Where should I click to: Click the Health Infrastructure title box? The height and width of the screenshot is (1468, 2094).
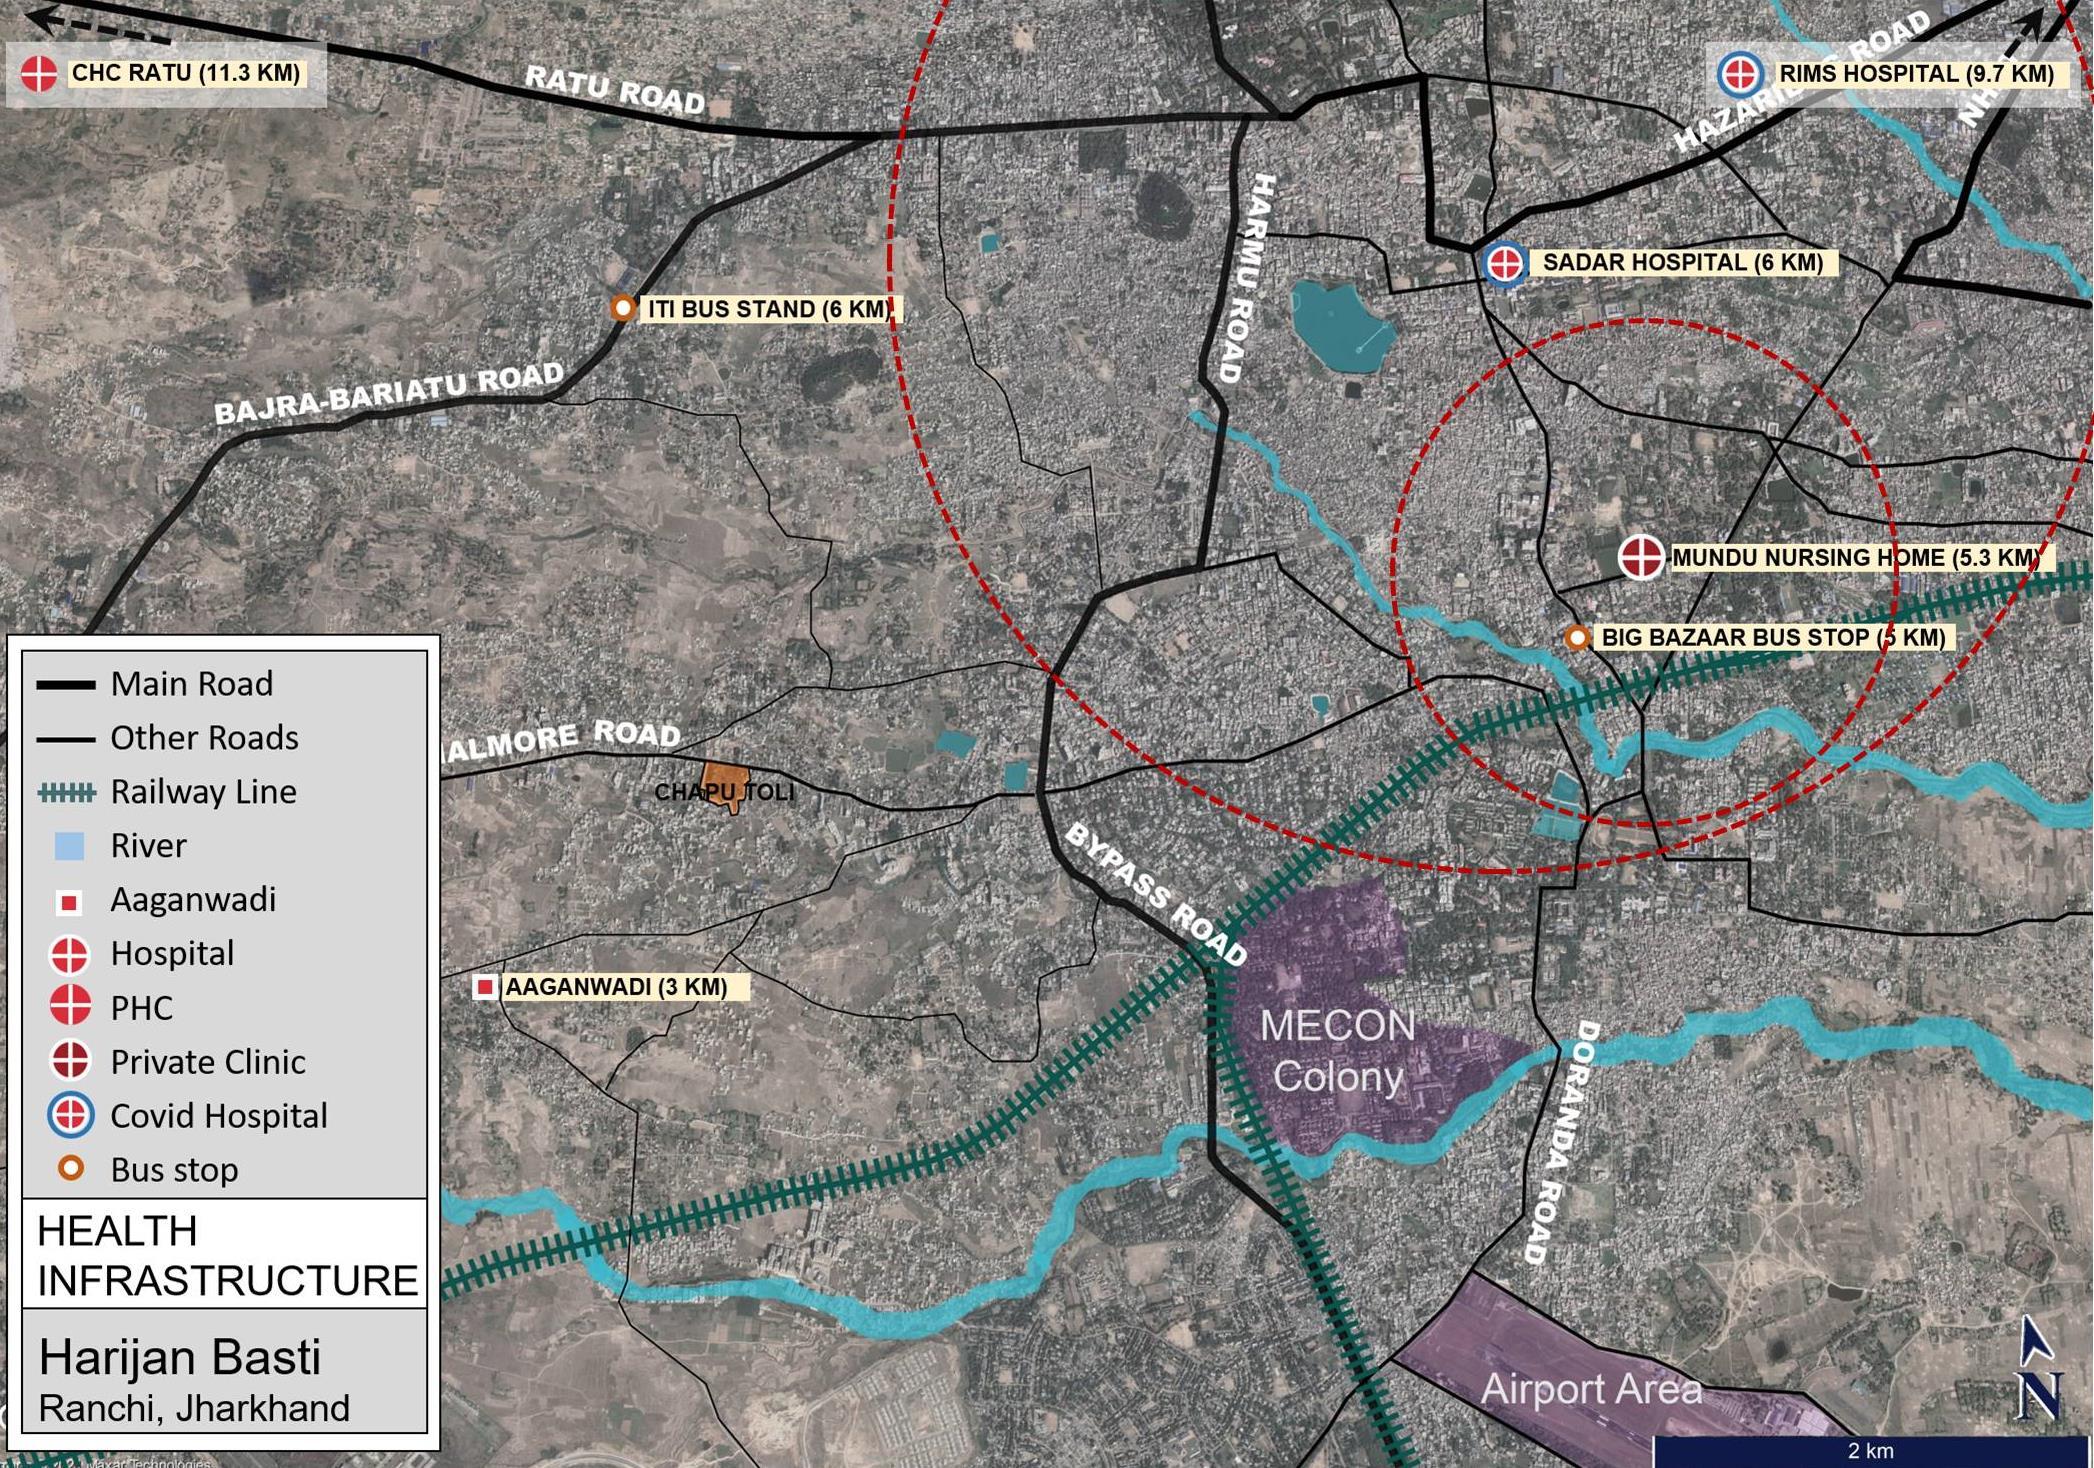coord(225,1254)
